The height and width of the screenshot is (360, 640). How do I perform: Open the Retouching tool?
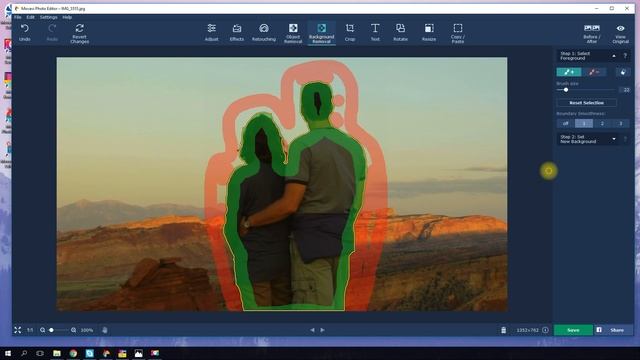tap(264, 33)
